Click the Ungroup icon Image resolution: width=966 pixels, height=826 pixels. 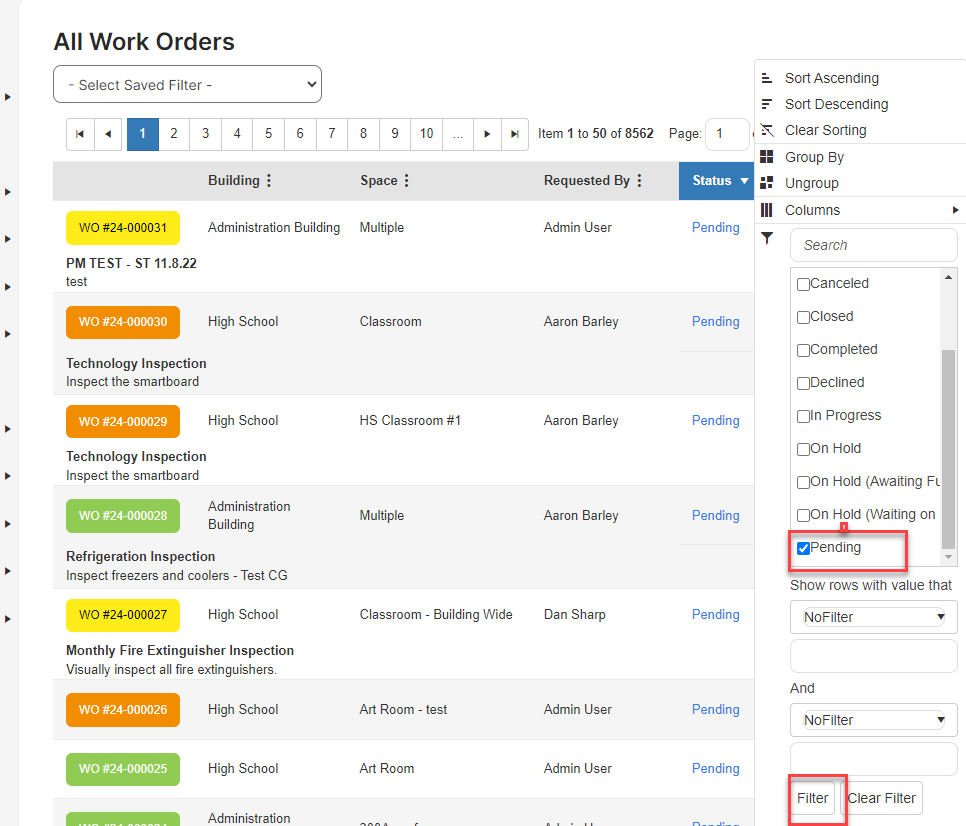point(766,183)
